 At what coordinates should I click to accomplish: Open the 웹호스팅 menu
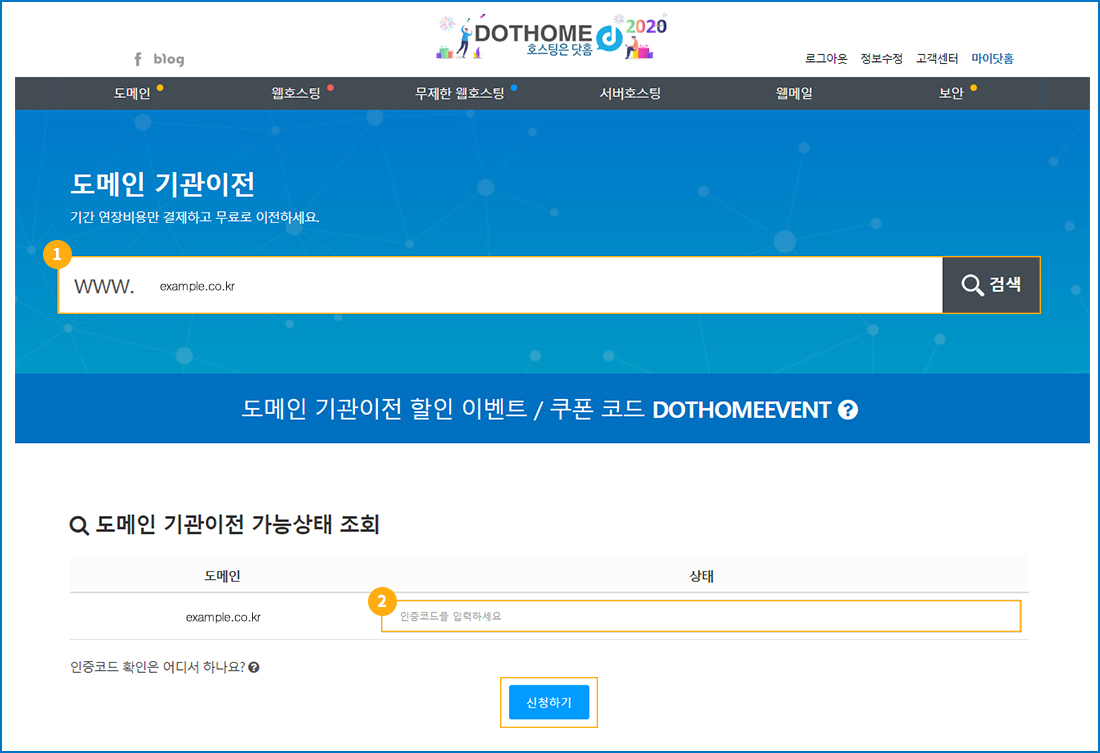click(295, 93)
